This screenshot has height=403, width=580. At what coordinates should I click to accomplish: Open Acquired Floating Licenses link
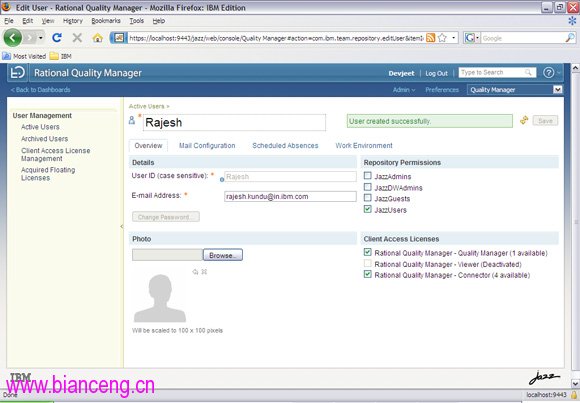pyautogui.click(x=48, y=174)
